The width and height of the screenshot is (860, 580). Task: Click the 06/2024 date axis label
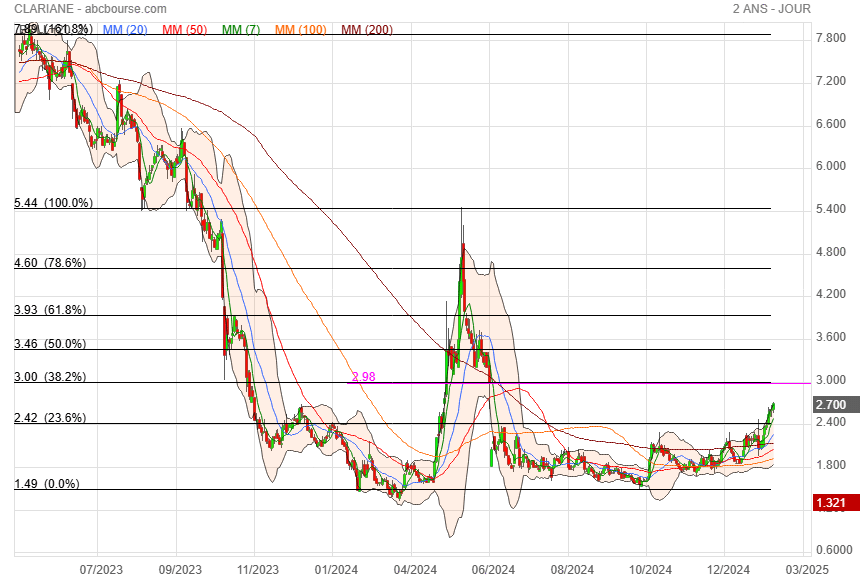[493, 570]
